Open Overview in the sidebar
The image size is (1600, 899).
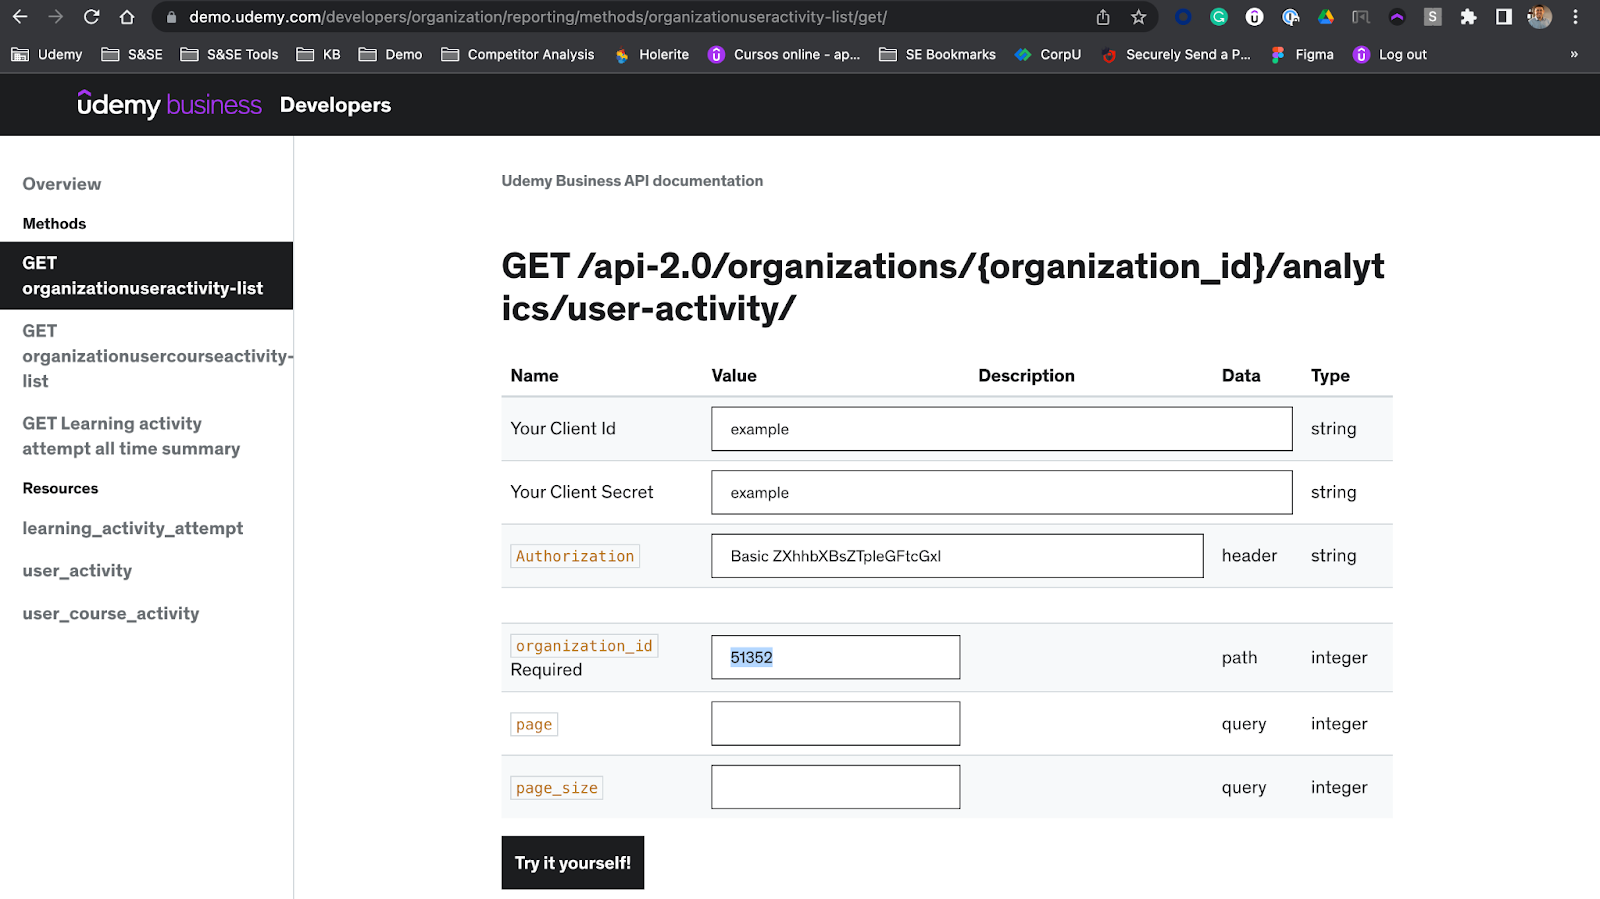coord(62,184)
